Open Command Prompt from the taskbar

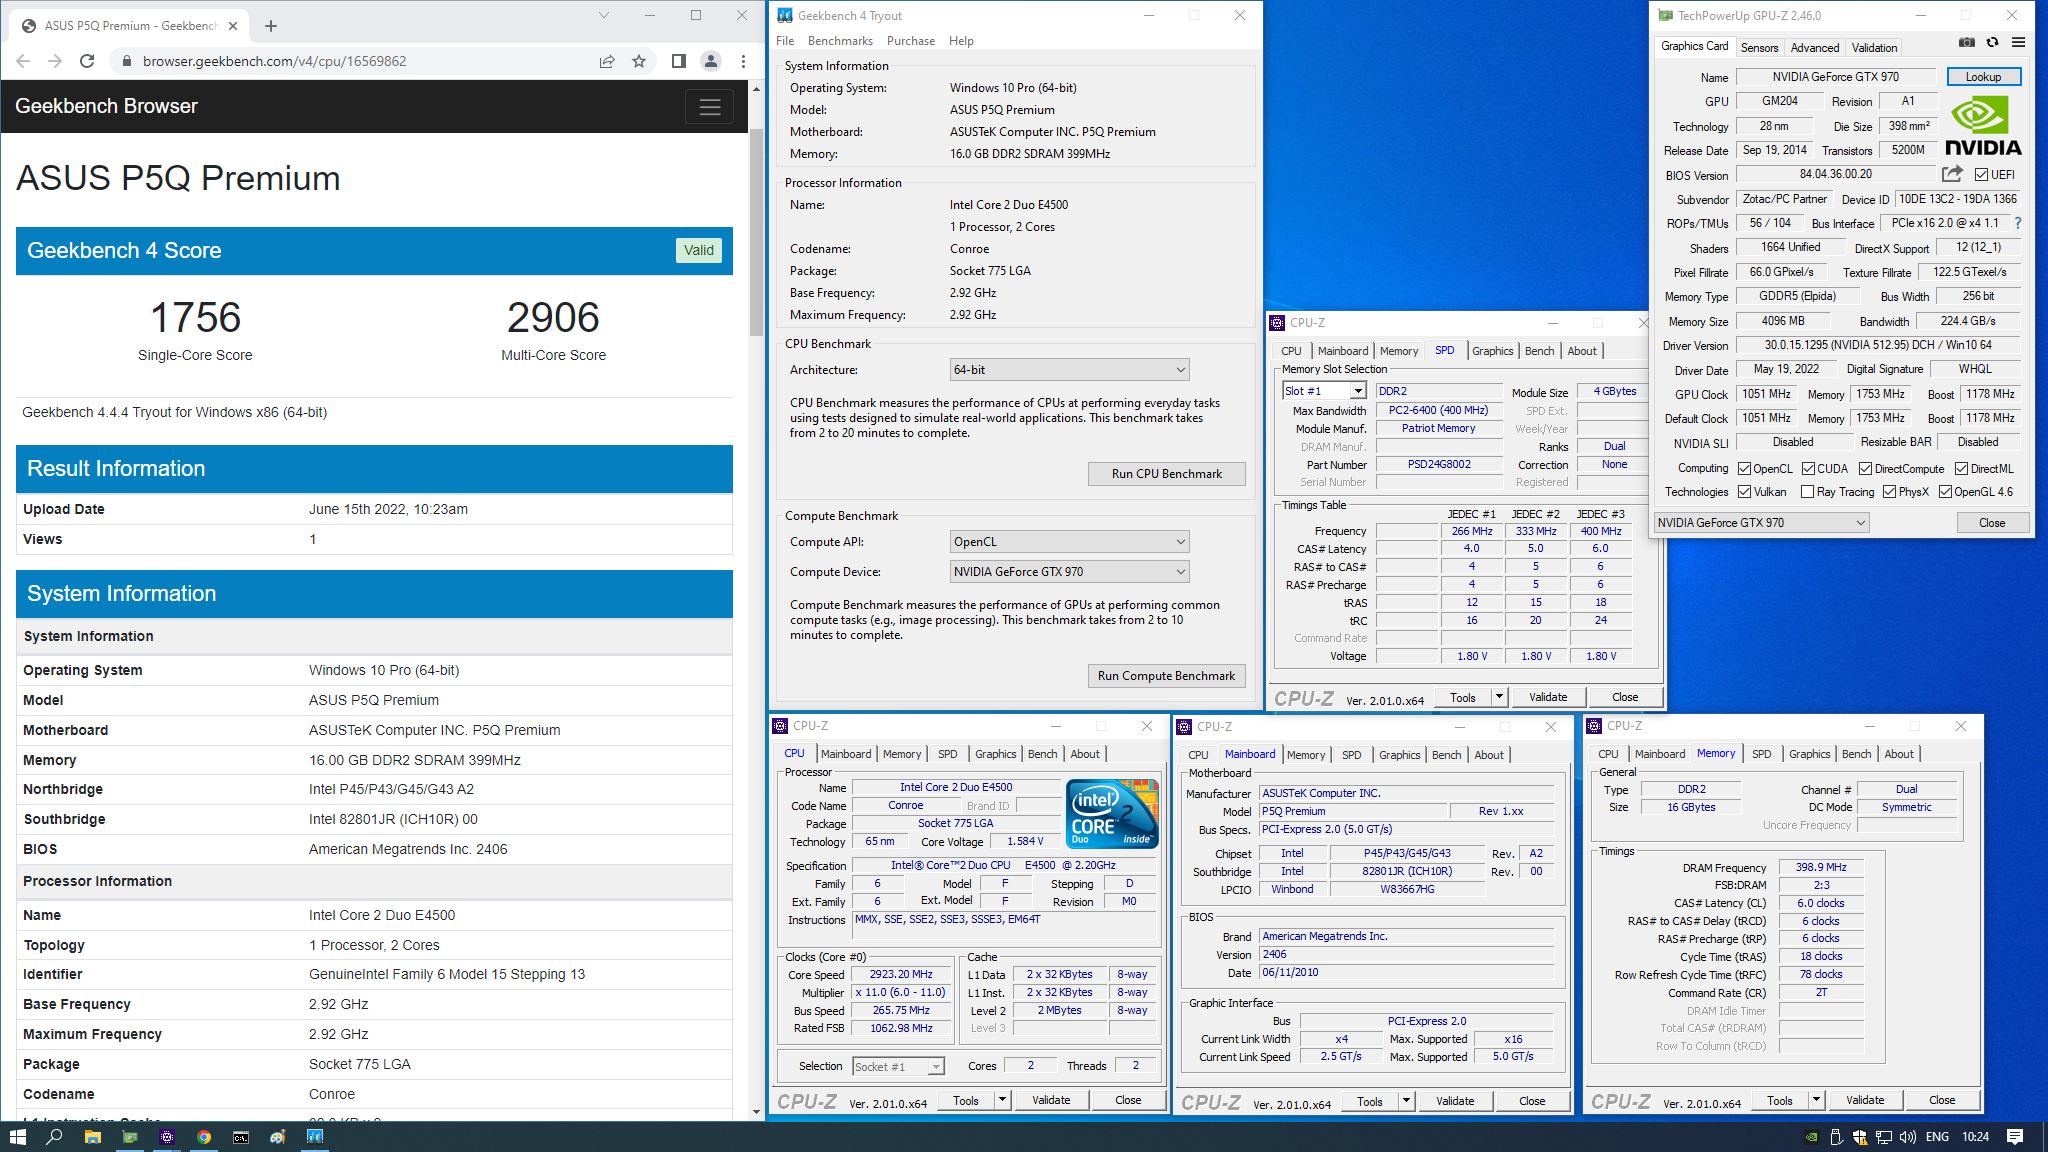coord(241,1137)
